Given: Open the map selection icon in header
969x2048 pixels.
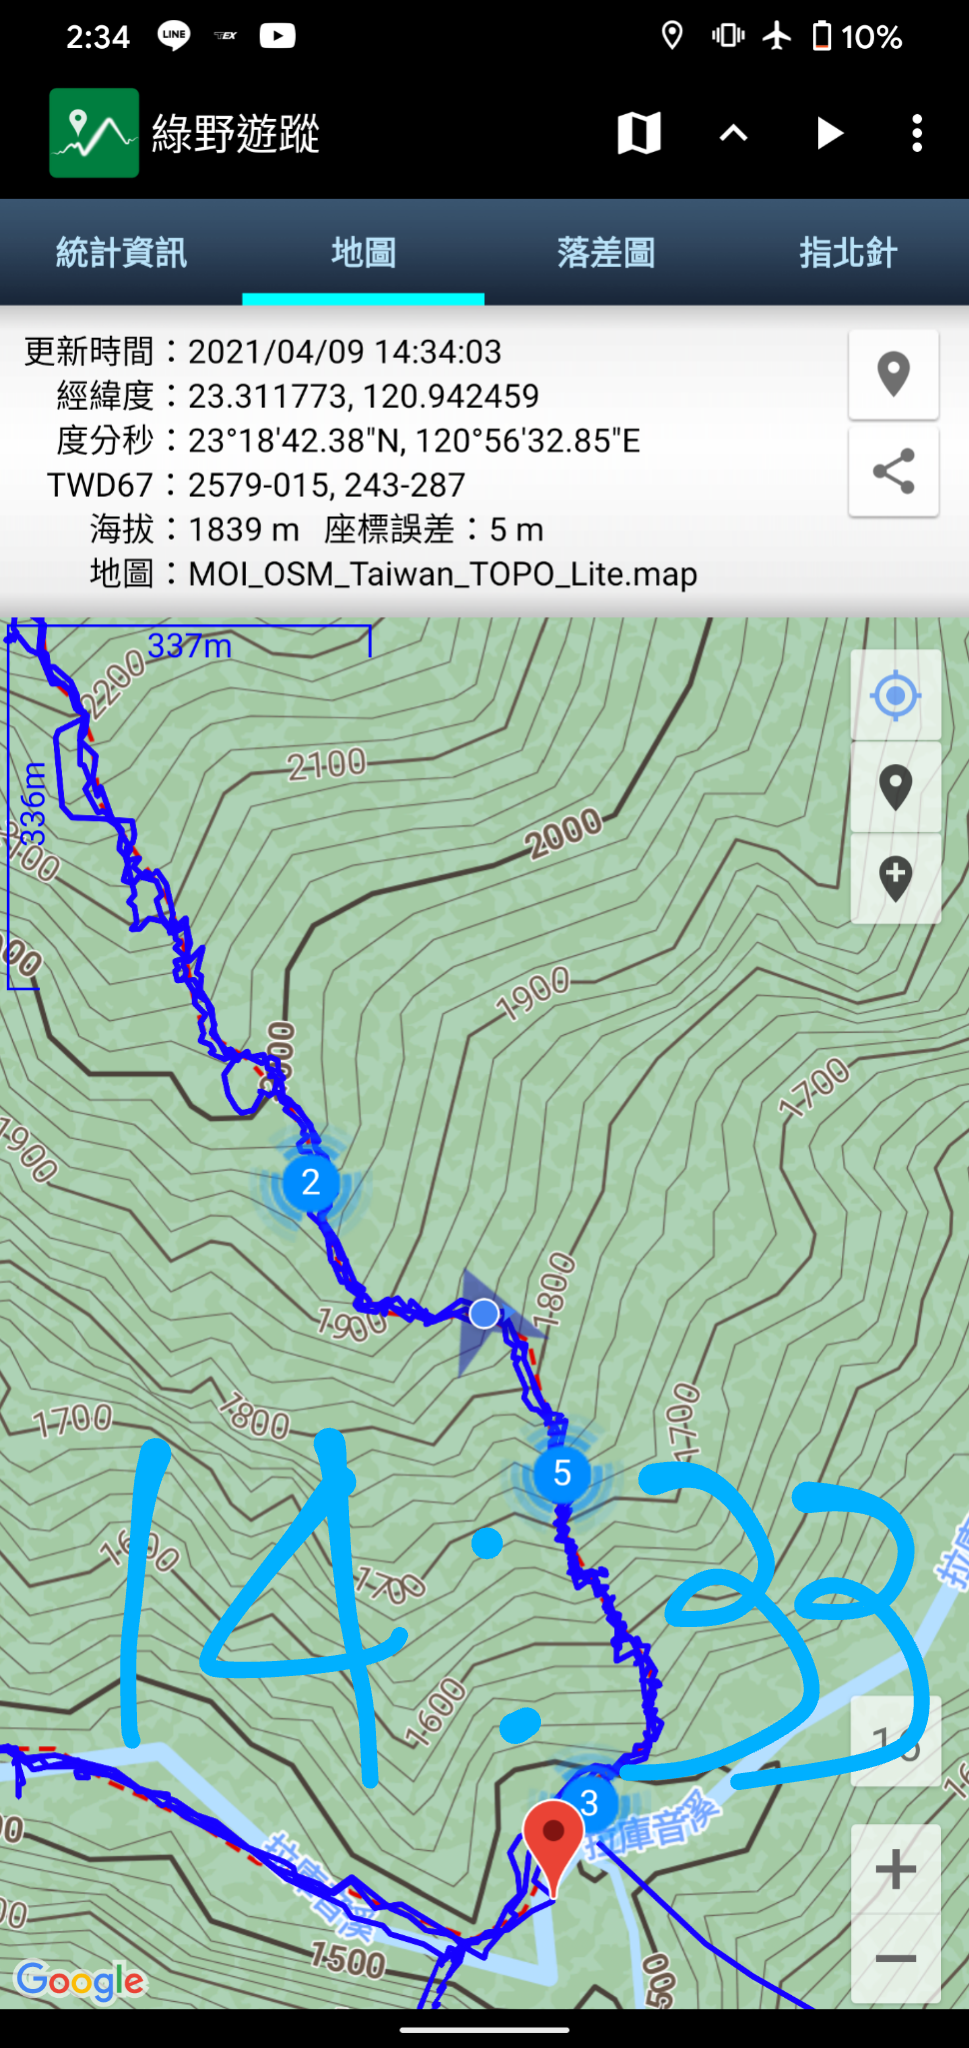Looking at the screenshot, I should [639, 133].
